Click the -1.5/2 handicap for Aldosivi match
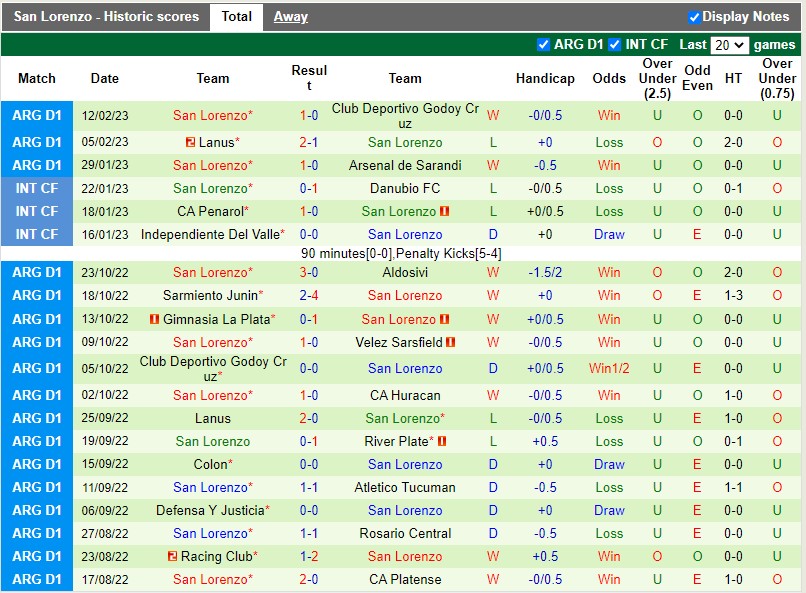Image resolution: width=806 pixels, height=593 pixels. (545, 272)
